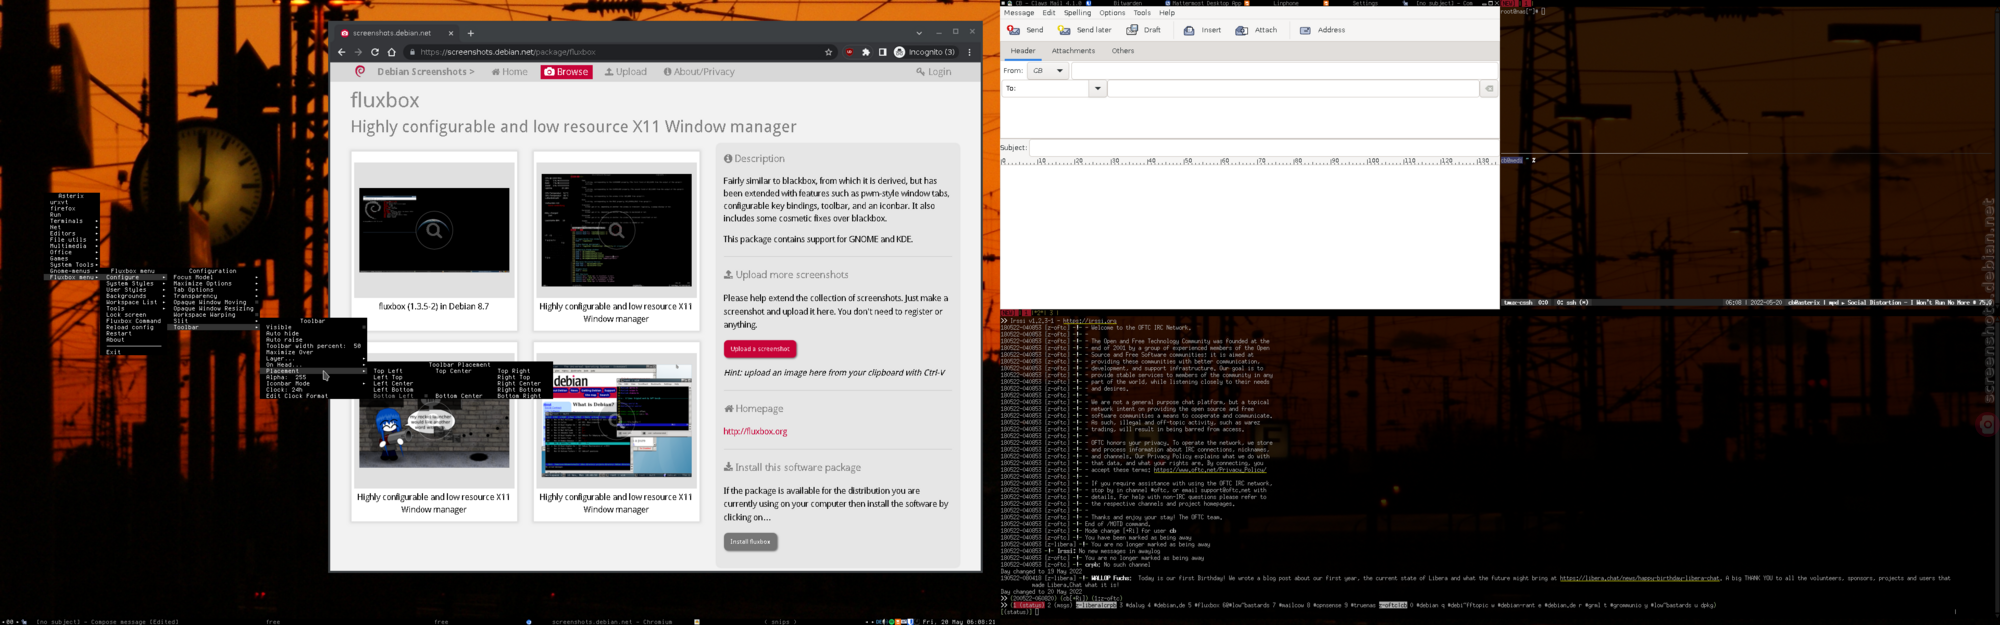Save message with Draft button
The image size is (2000, 625).
point(1144,30)
